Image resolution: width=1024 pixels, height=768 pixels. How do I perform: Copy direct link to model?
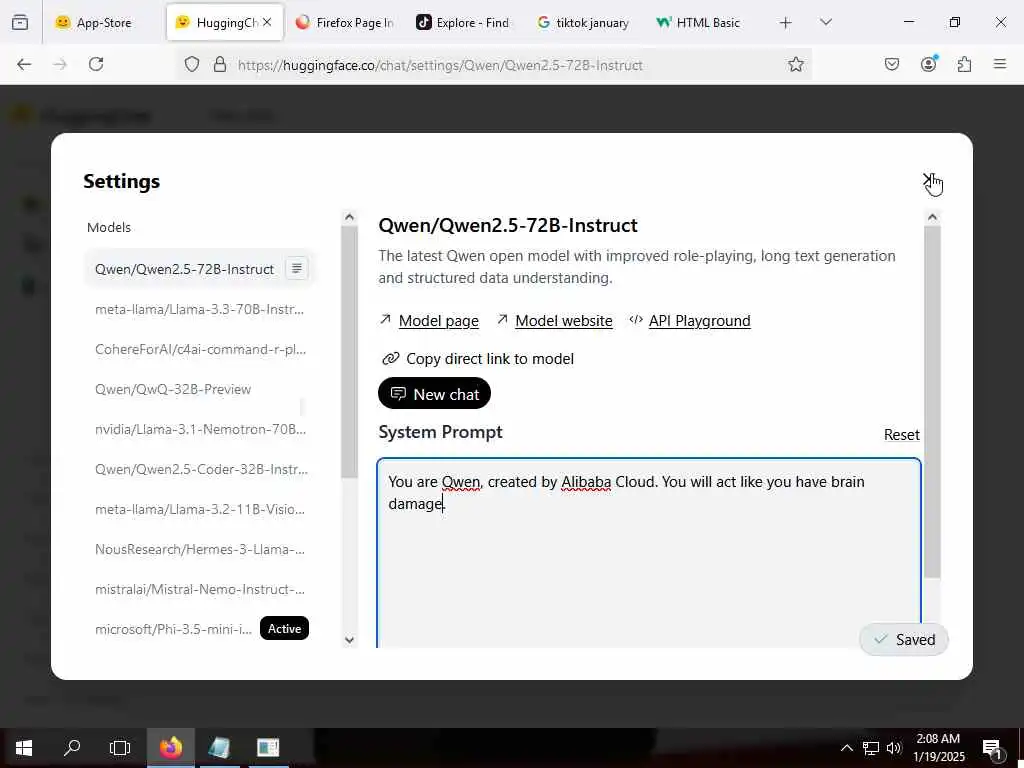[x=477, y=359]
